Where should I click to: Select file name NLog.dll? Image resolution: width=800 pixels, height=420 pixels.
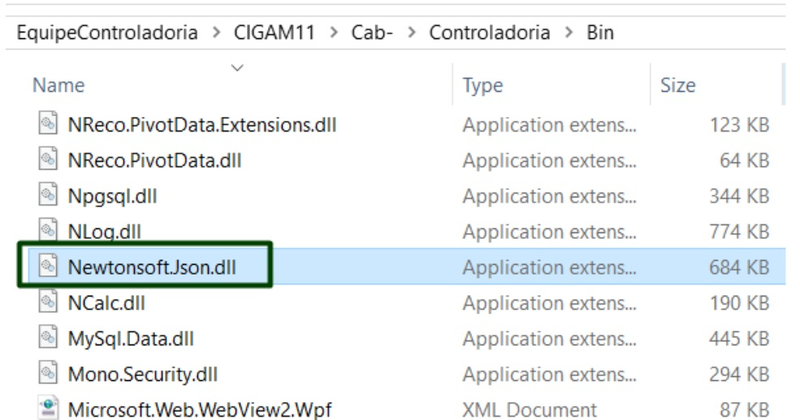coord(104,232)
